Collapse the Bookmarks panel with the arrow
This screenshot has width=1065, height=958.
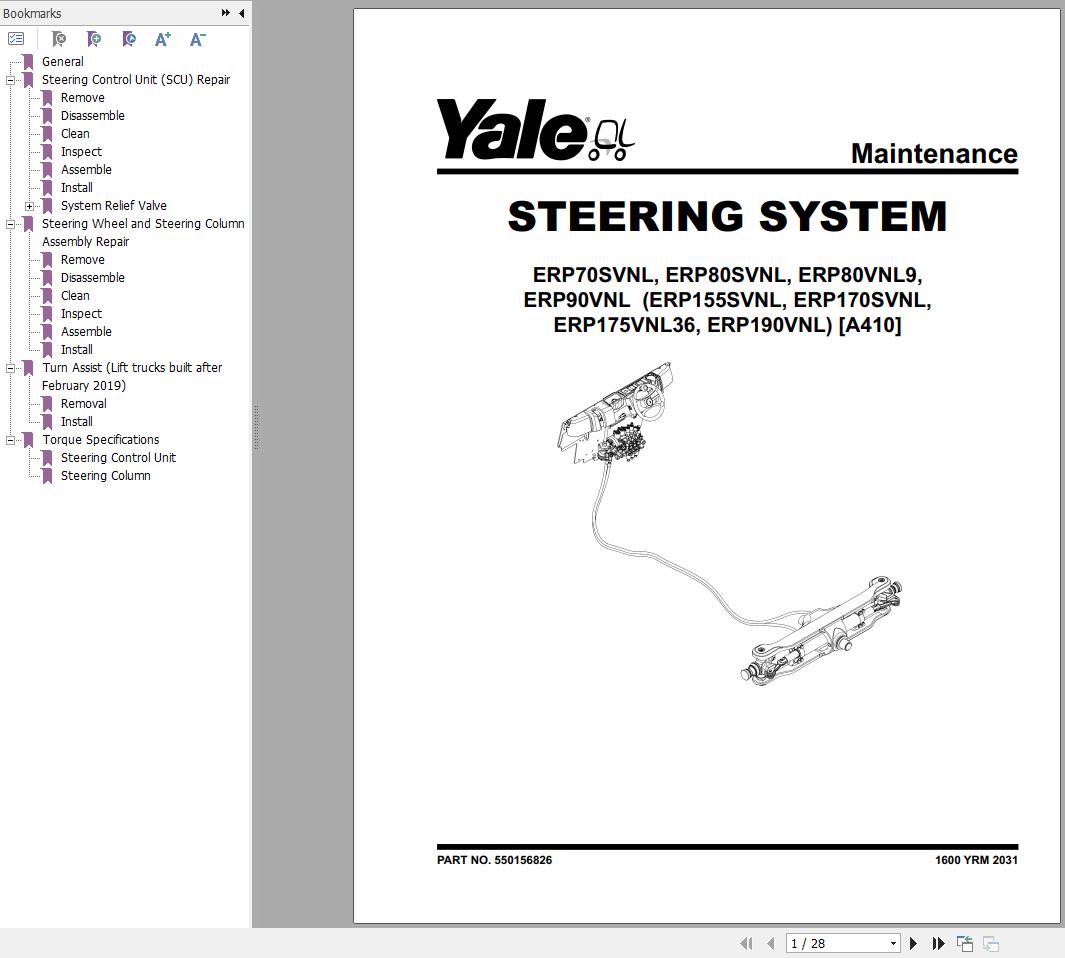point(240,13)
